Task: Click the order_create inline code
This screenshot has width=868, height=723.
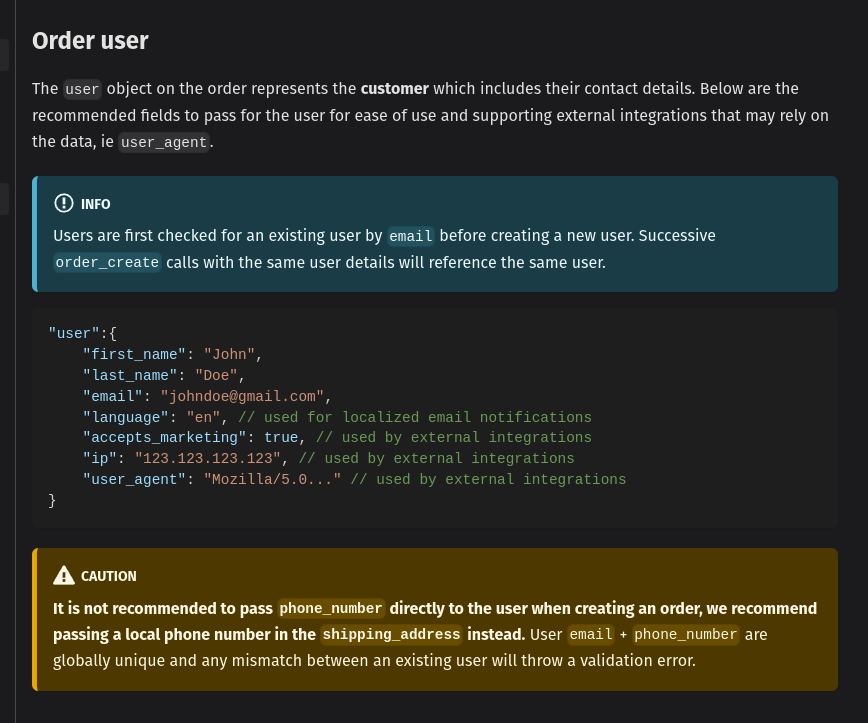Action: pyautogui.click(x=107, y=263)
